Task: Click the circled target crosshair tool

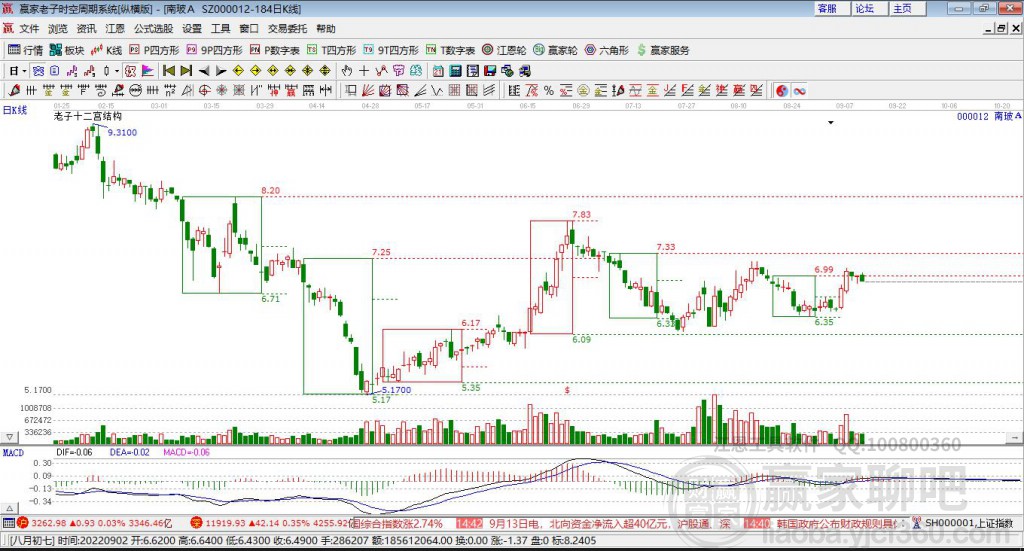Action: [204, 91]
